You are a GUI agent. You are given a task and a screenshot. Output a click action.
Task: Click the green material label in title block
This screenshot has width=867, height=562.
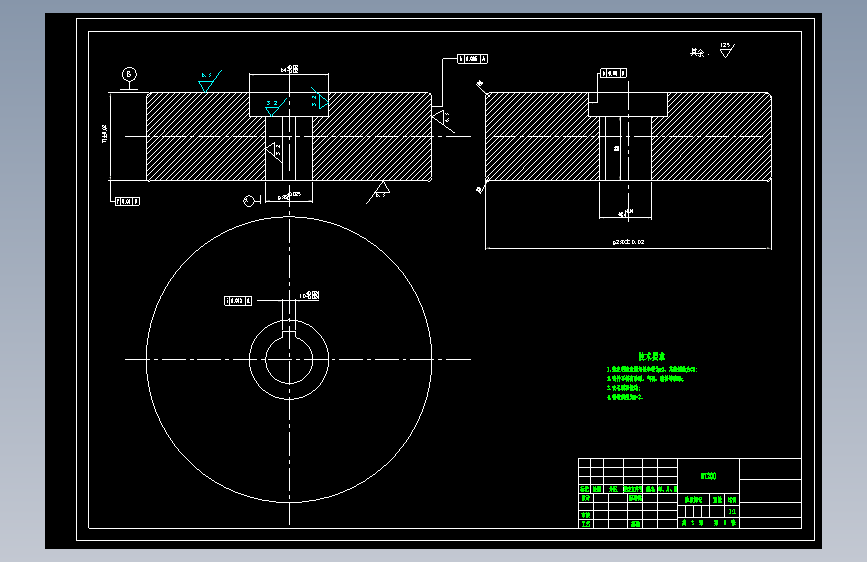click(708, 476)
